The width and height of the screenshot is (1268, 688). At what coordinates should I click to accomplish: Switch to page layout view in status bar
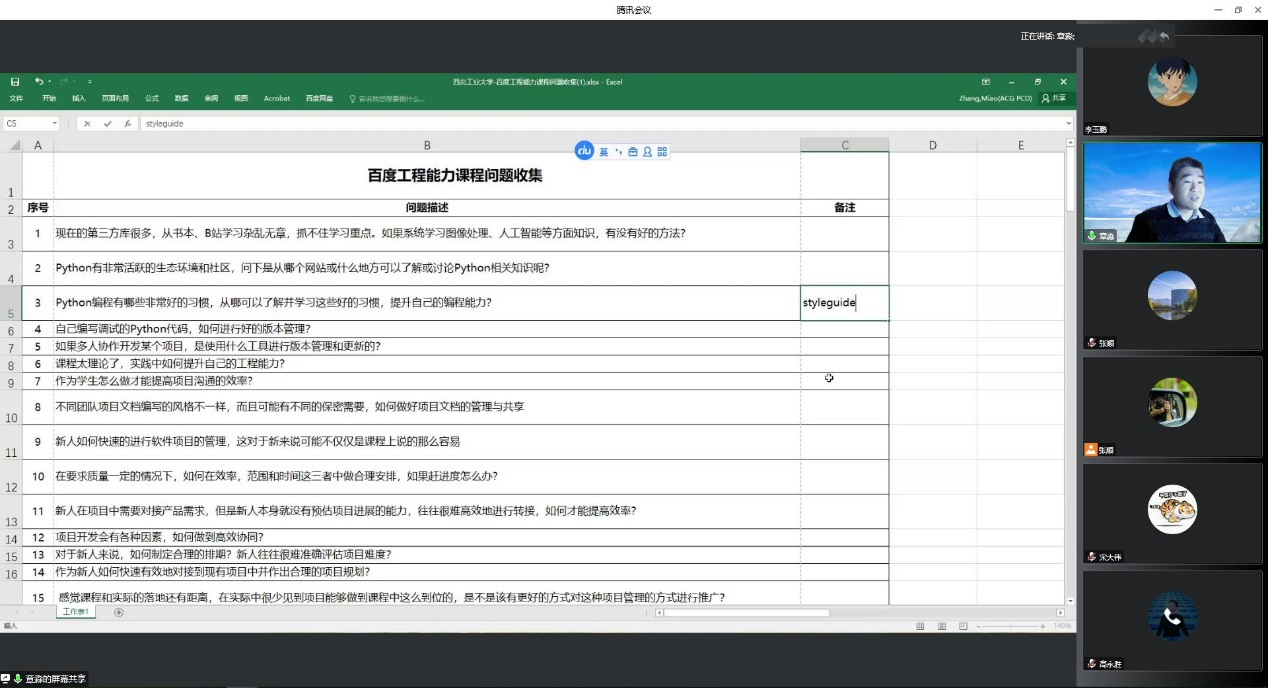click(x=941, y=626)
